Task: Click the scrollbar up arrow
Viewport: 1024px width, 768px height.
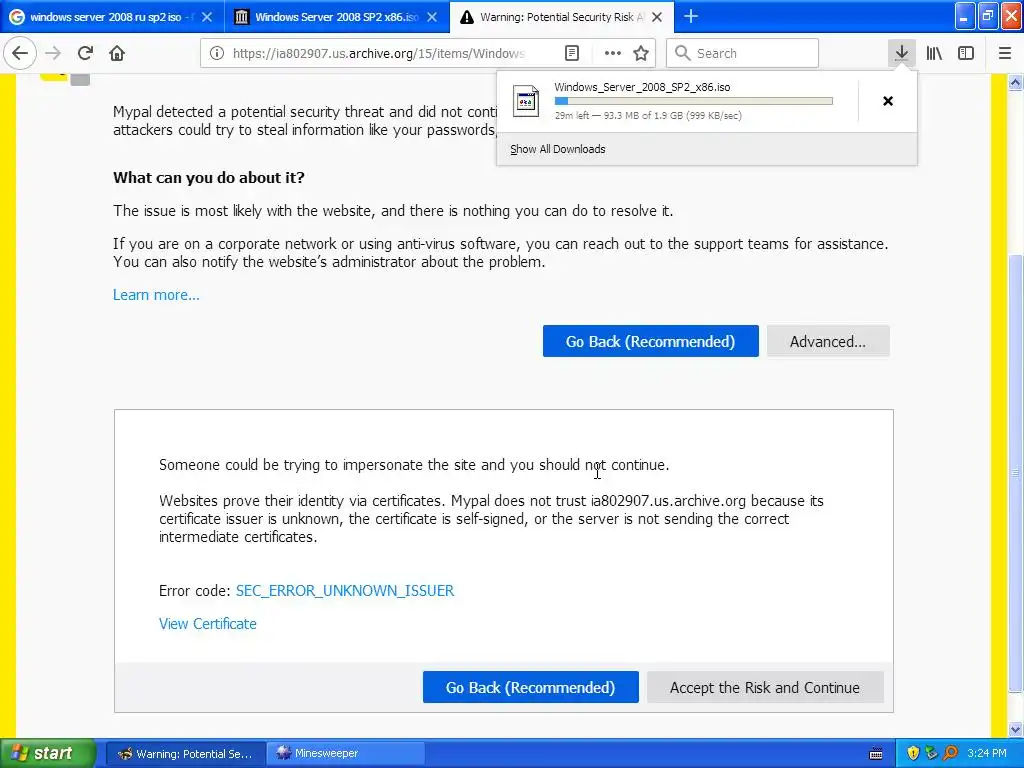Action: click(x=1015, y=82)
